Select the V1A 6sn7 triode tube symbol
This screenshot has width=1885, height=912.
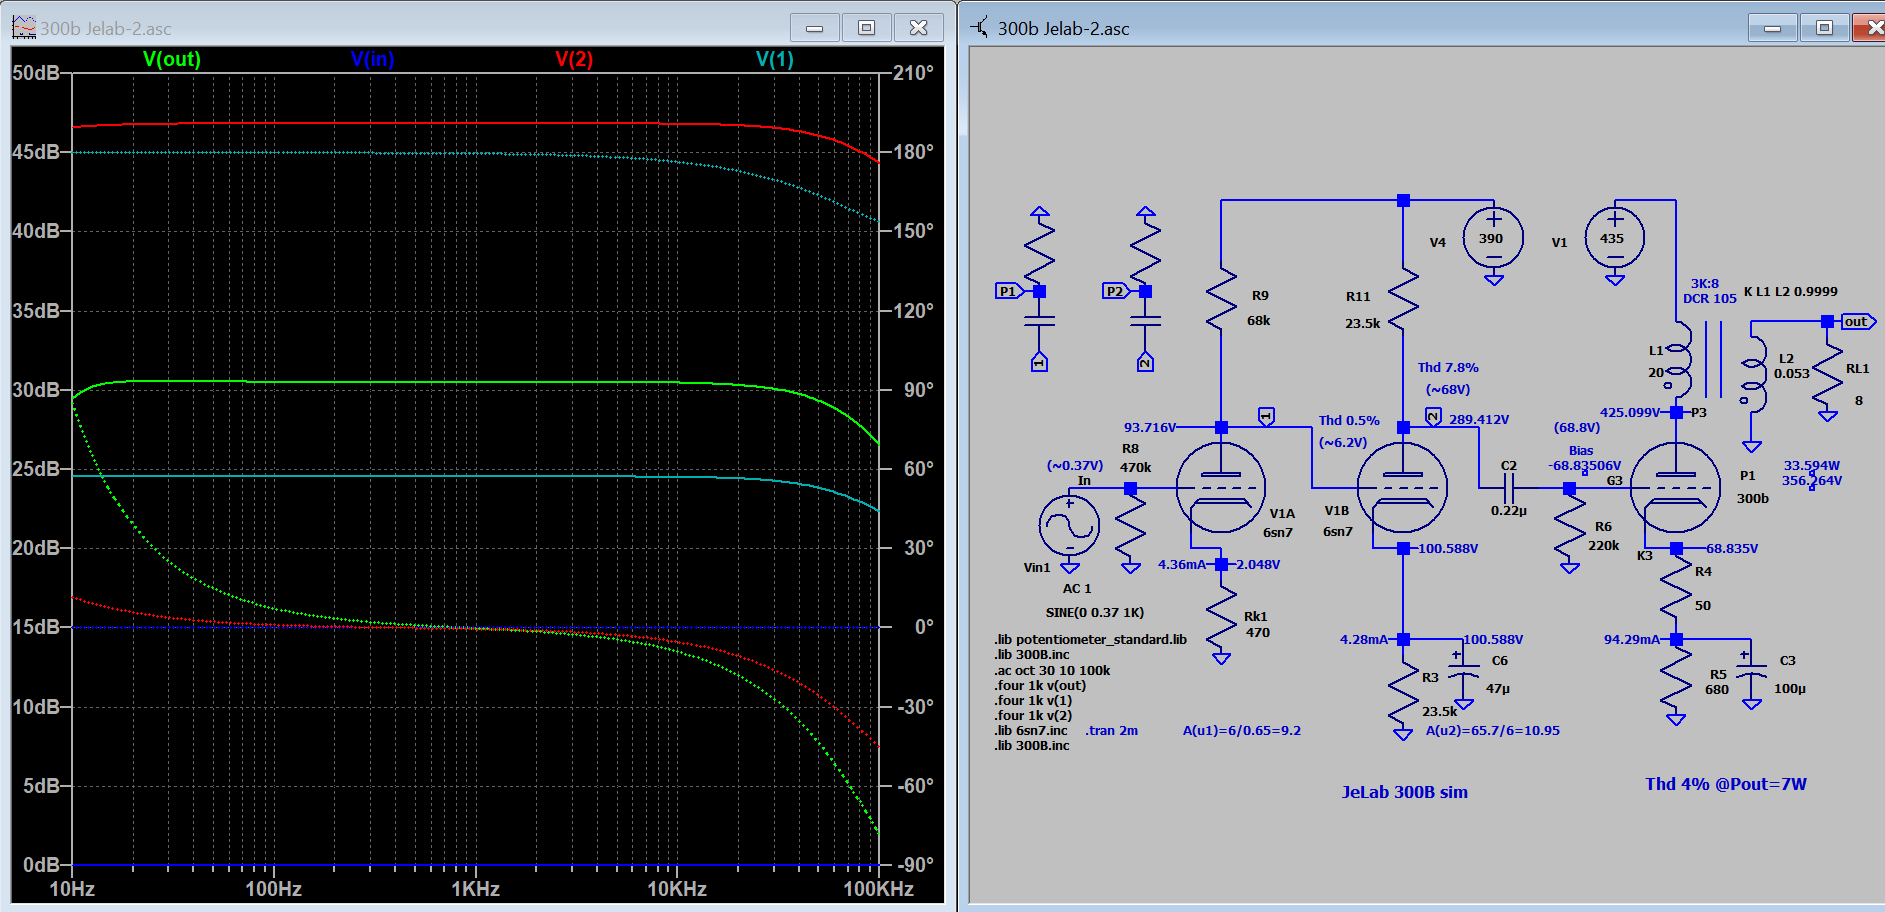pos(1221,488)
